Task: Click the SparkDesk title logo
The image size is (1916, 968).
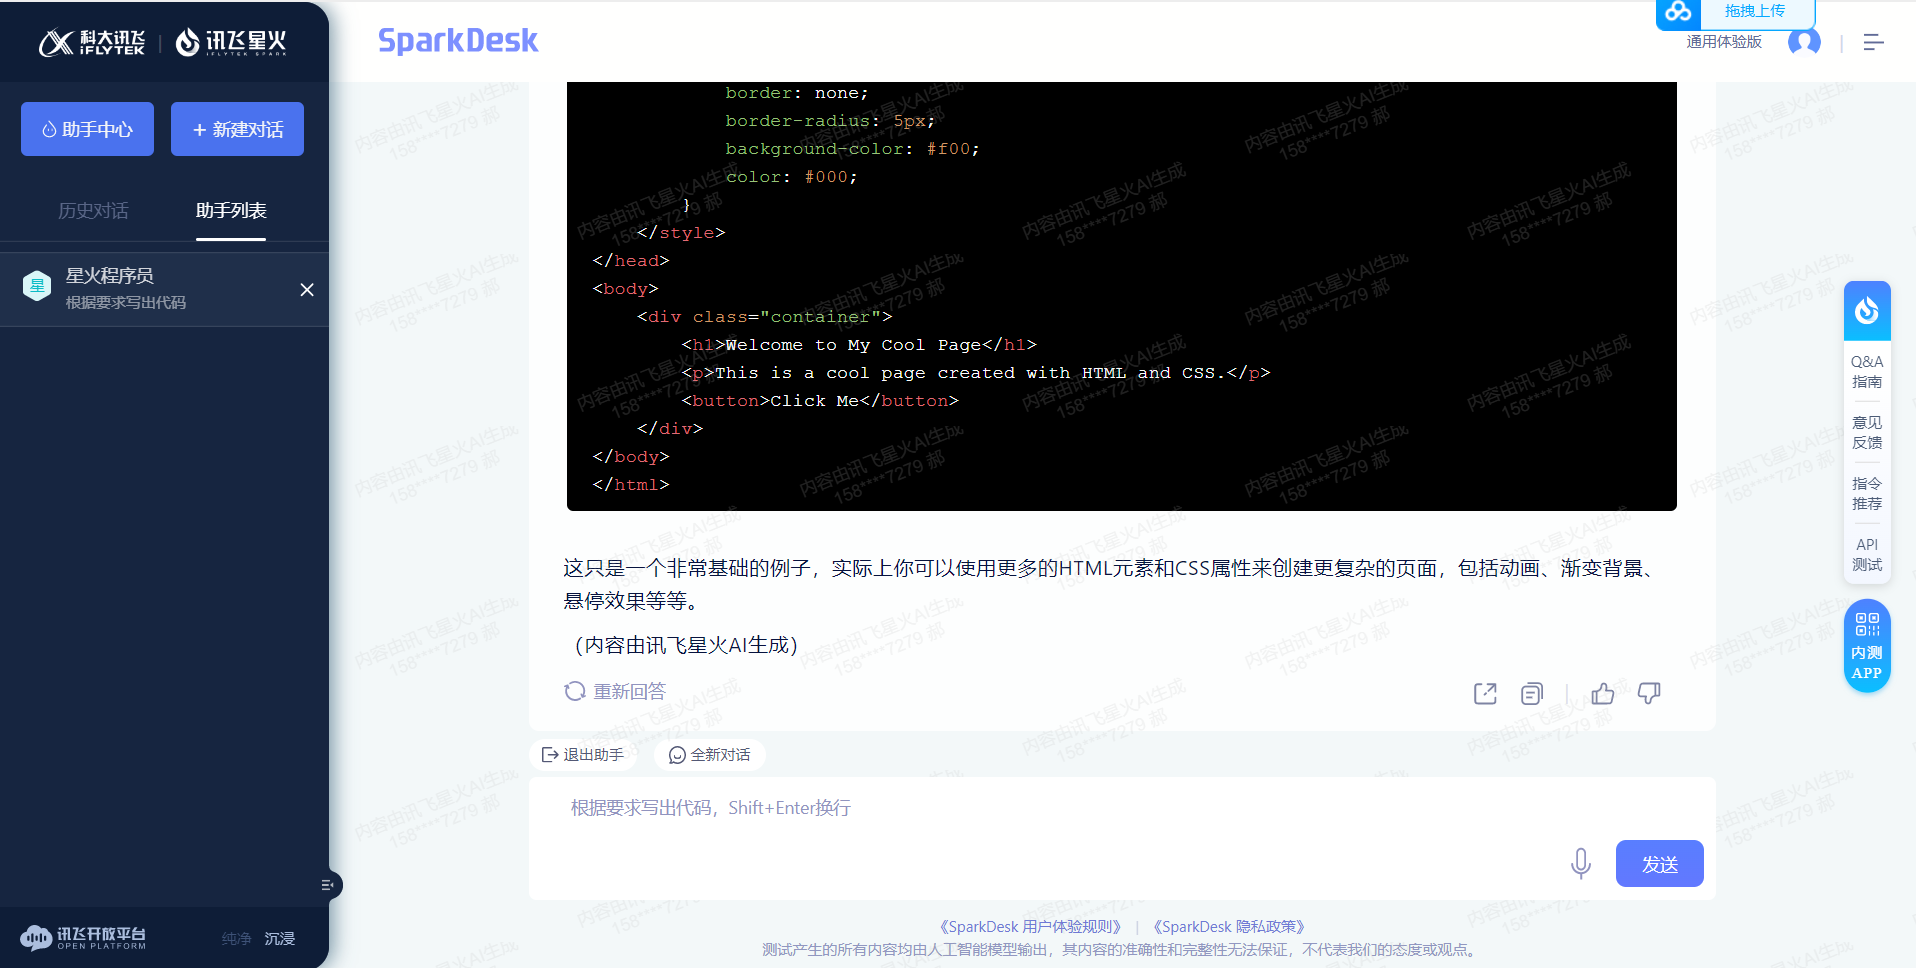Action: point(458,41)
